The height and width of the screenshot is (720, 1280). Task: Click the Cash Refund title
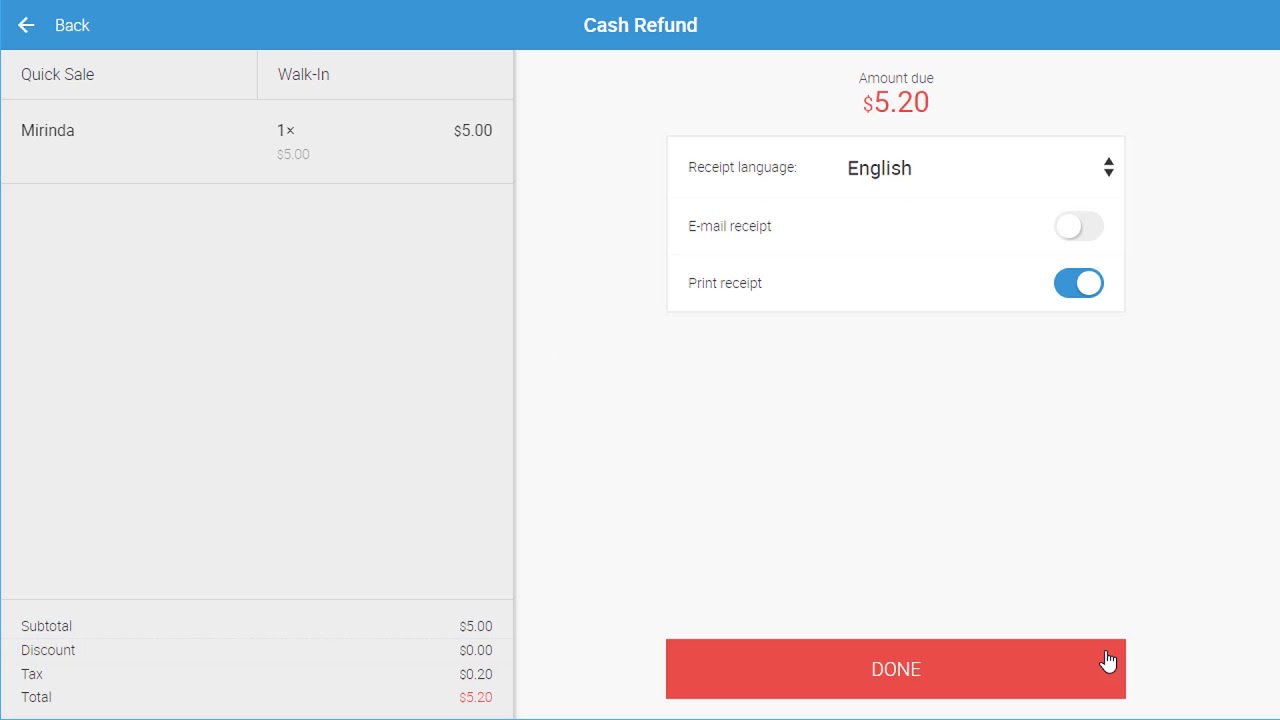(640, 25)
